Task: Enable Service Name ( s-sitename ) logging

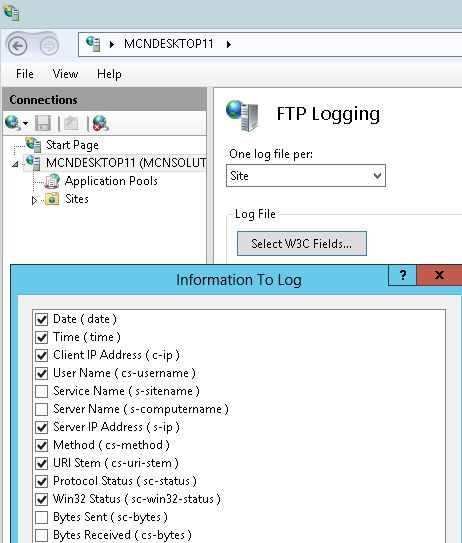Action: pyautogui.click(x=42, y=391)
